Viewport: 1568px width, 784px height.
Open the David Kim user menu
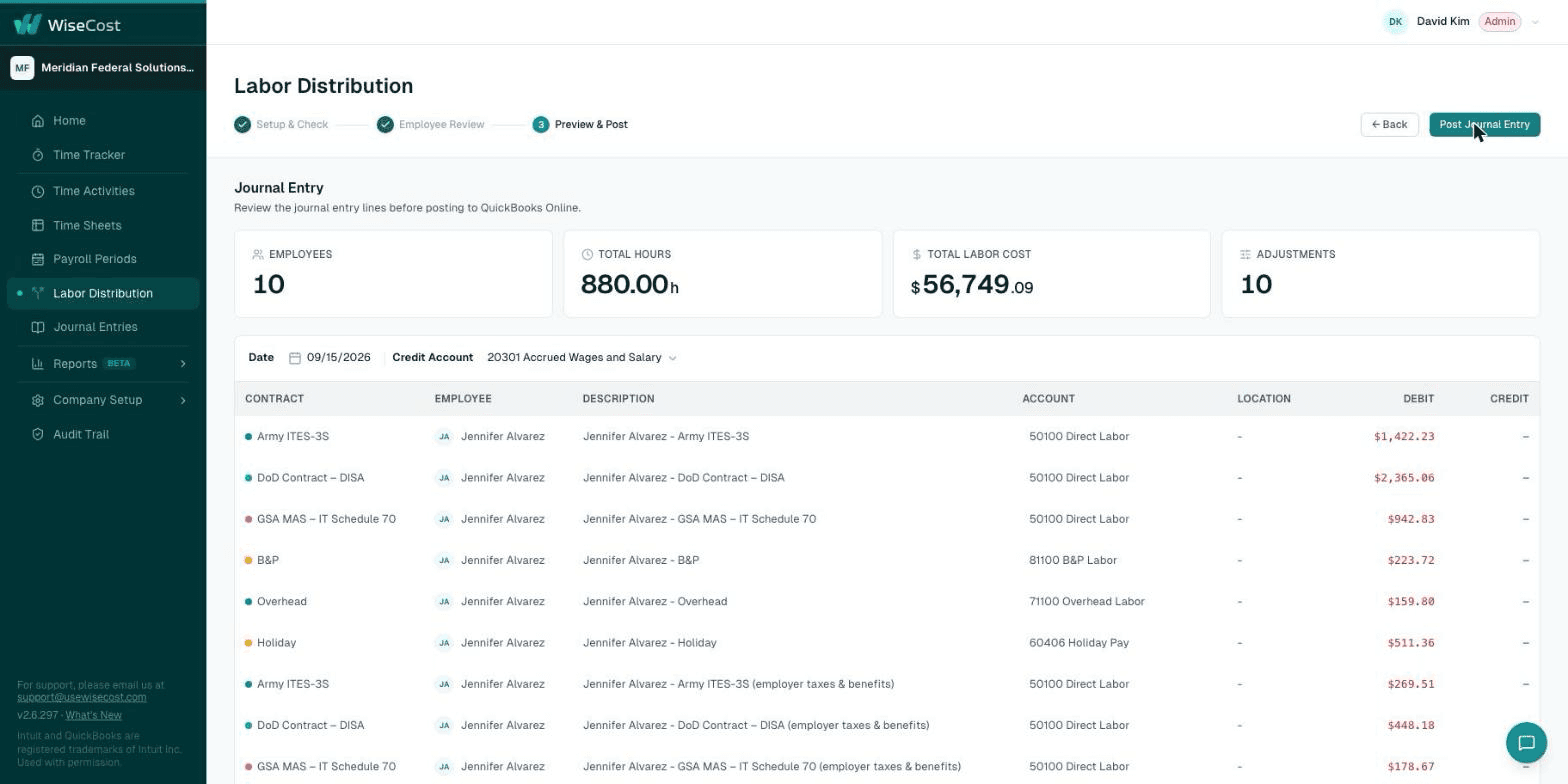(x=1462, y=22)
